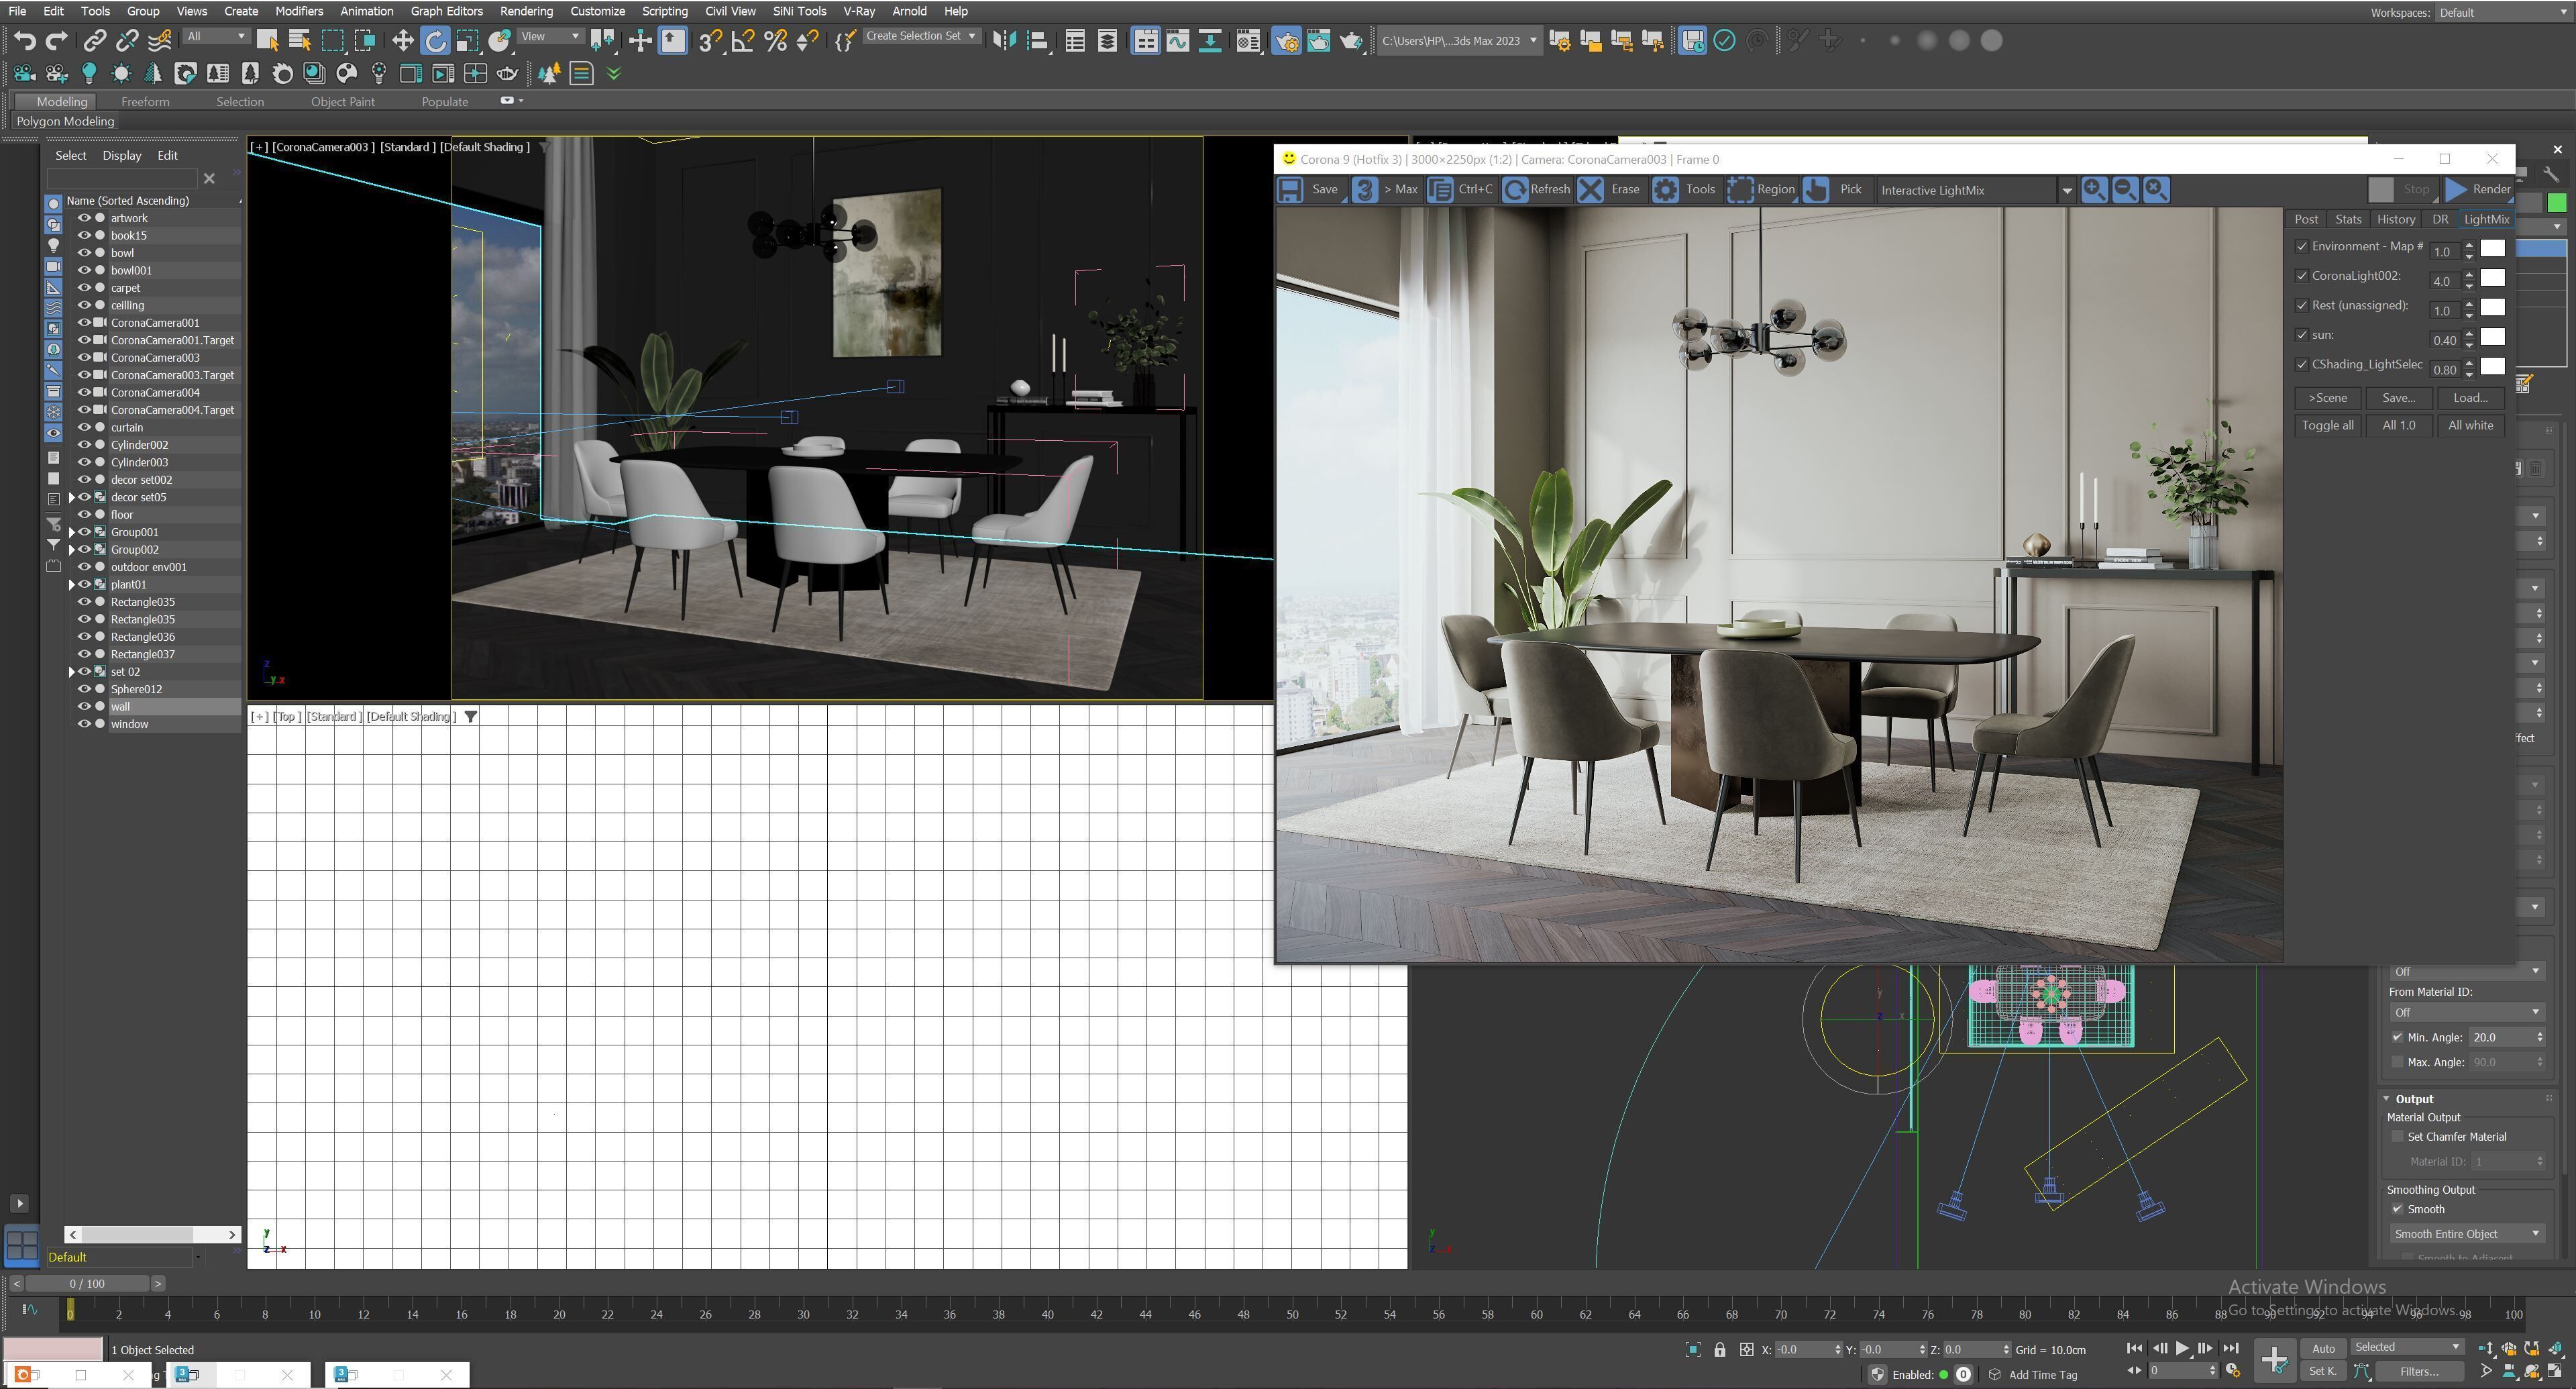Viewport: 2576px width, 1389px height.
Task: Click the All white button
Action: tap(2470, 426)
